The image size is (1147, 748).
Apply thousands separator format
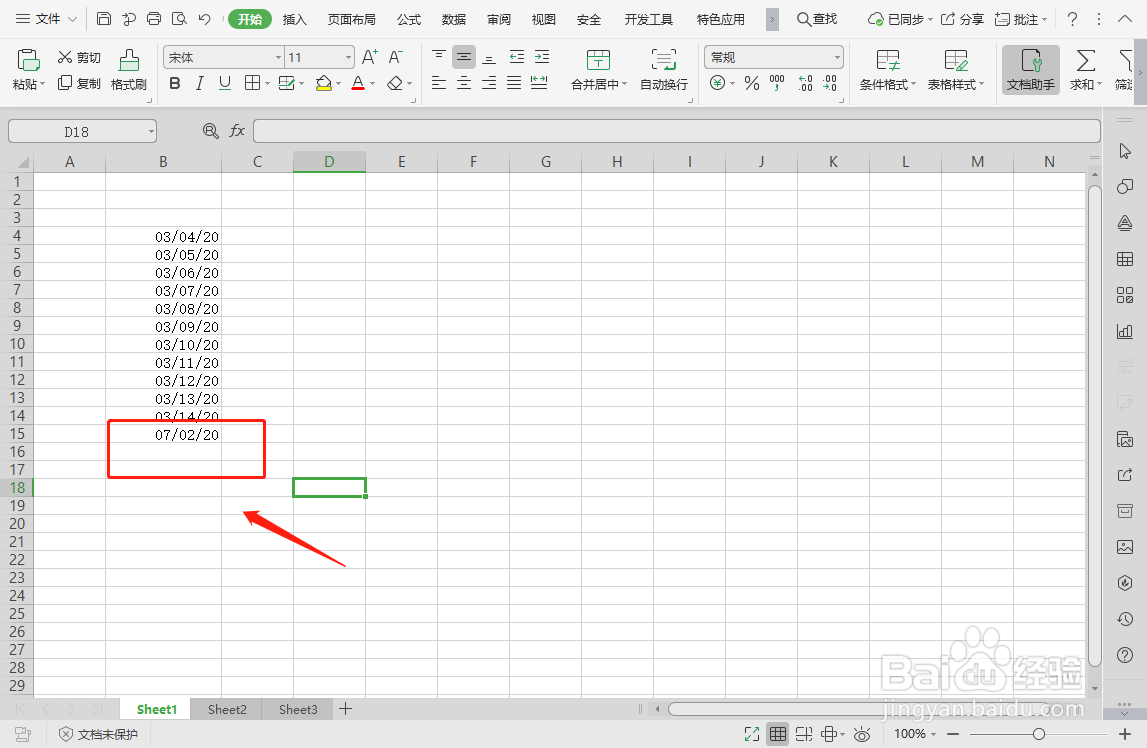(x=777, y=83)
